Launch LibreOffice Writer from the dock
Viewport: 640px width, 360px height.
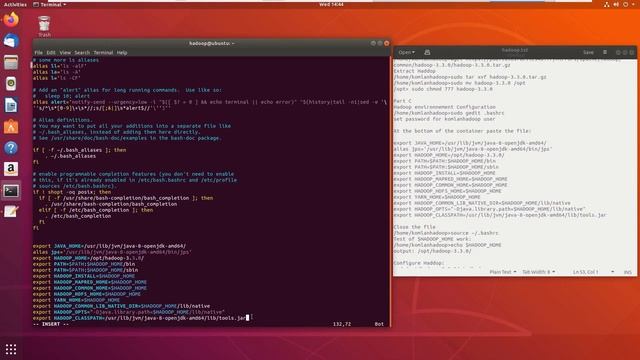click(11, 105)
